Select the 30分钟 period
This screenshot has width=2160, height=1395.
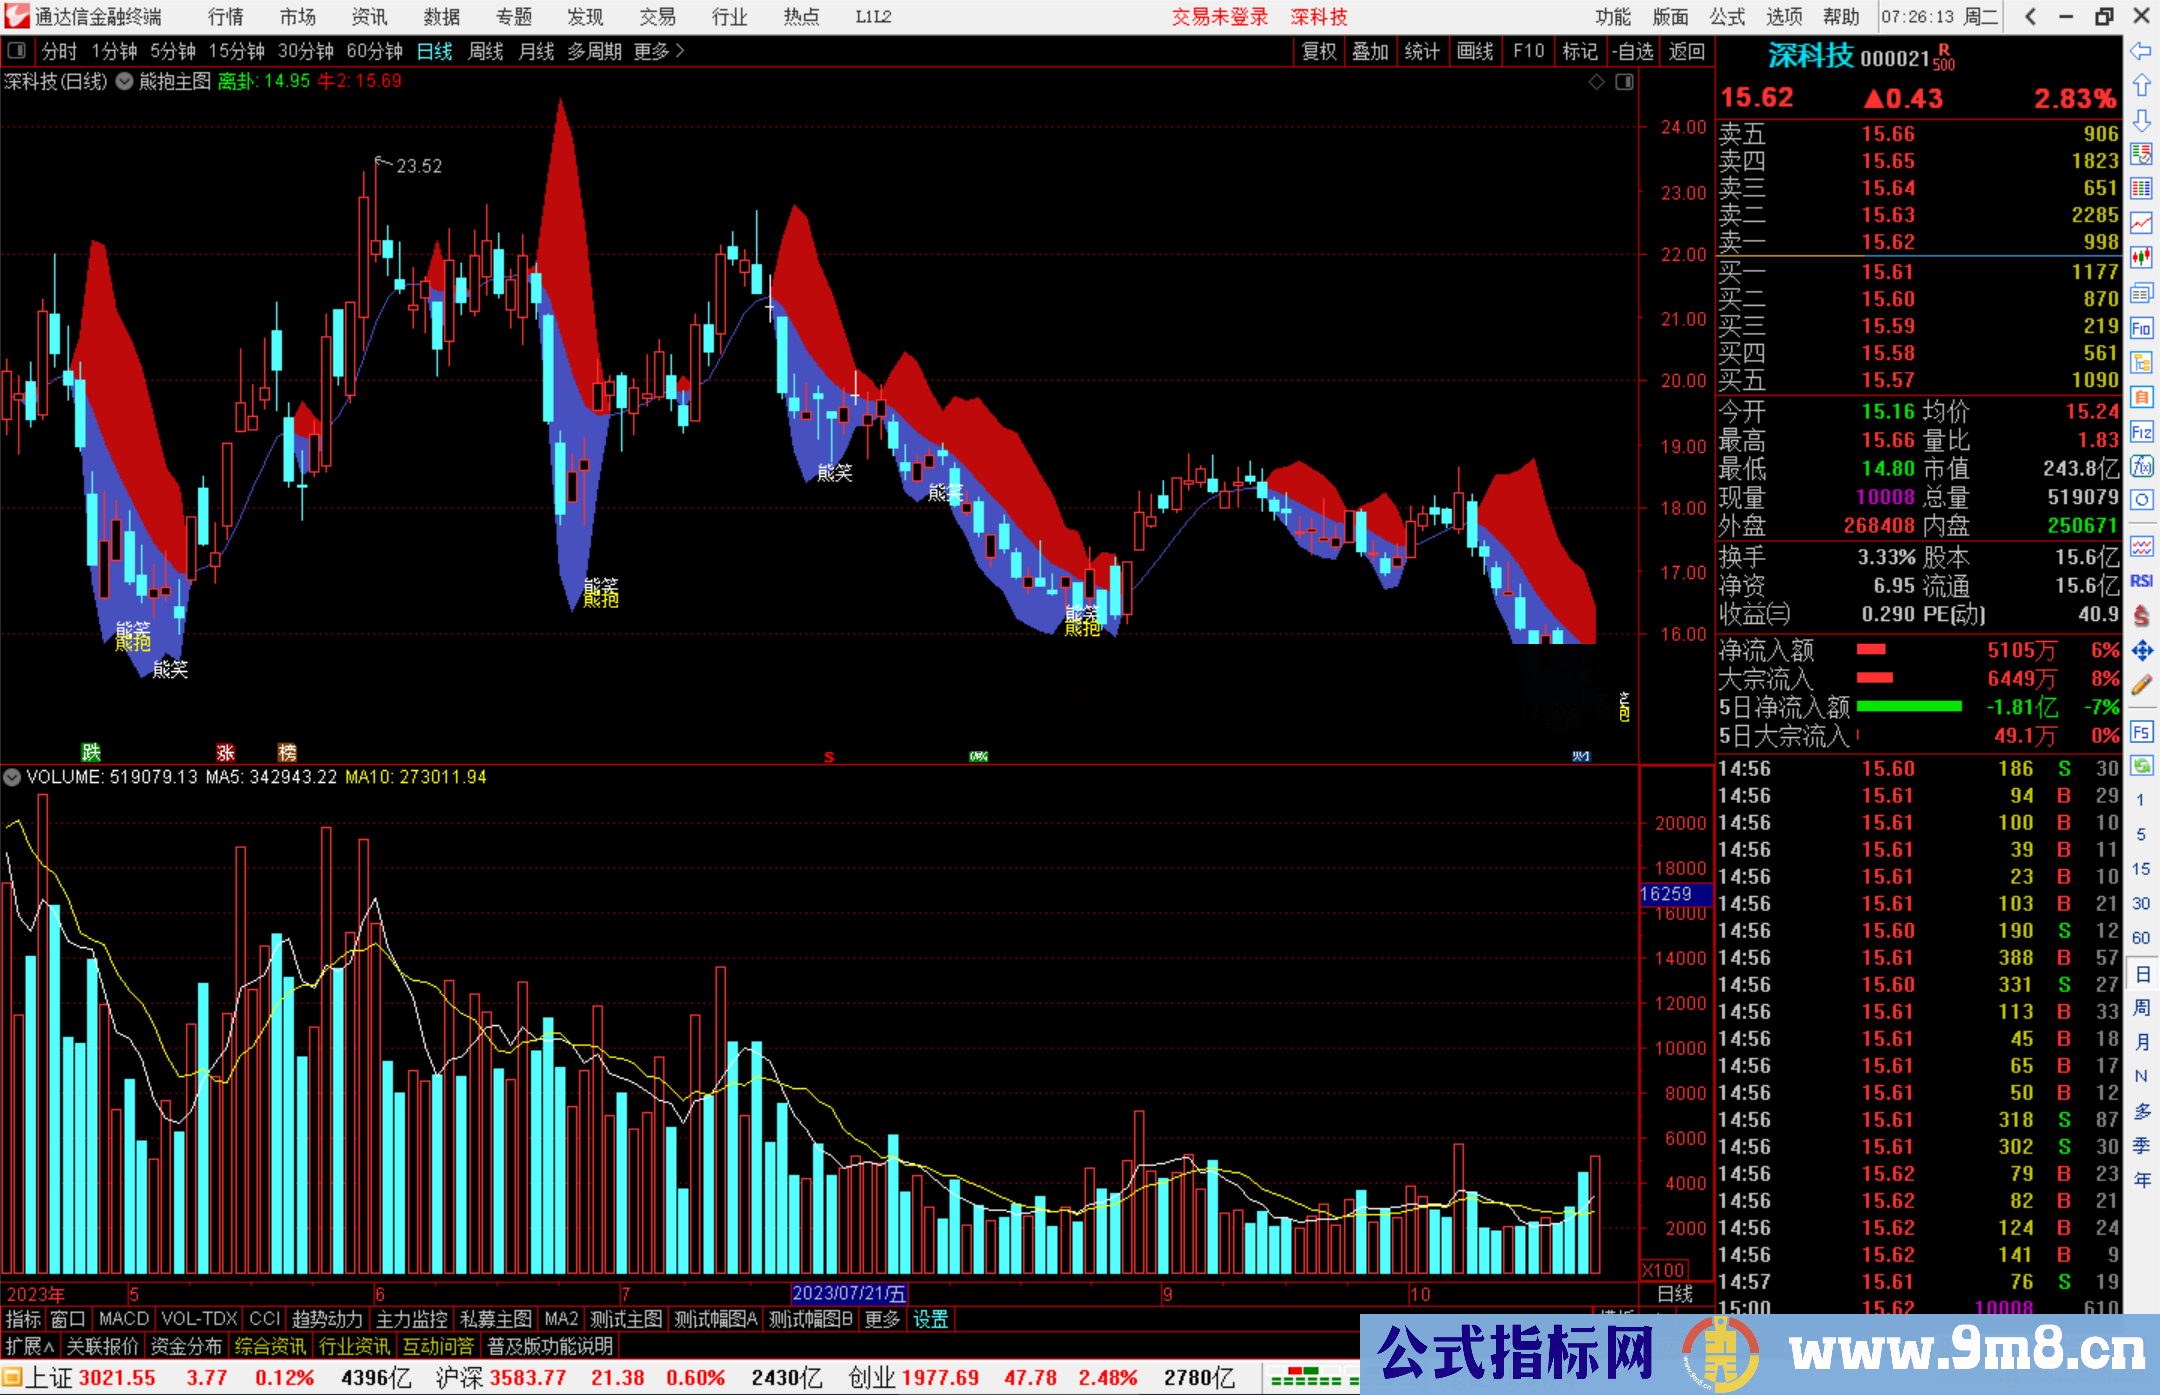click(306, 51)
